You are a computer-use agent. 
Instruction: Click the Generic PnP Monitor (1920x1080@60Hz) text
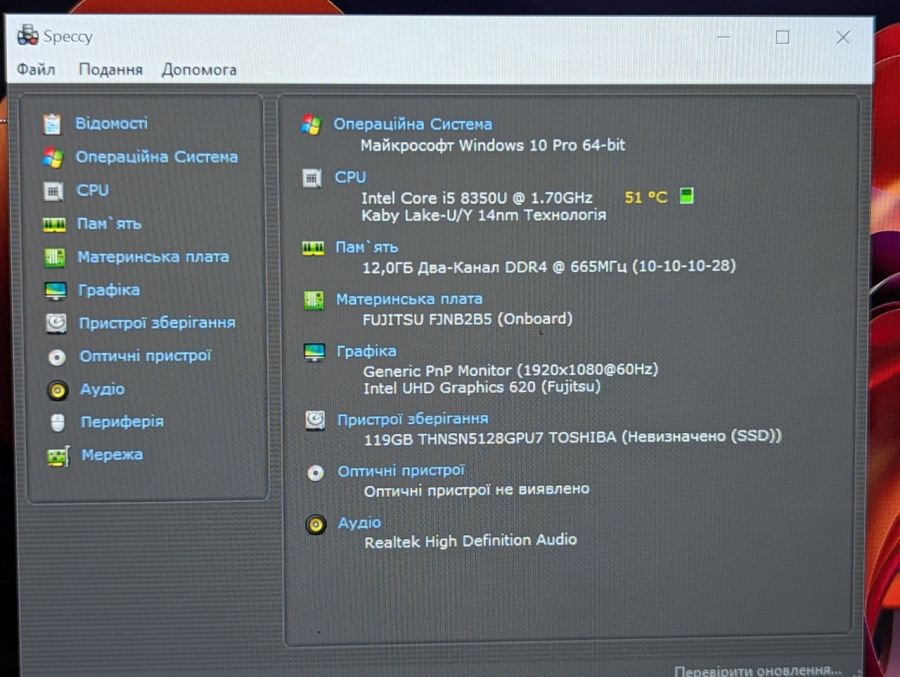510,370
